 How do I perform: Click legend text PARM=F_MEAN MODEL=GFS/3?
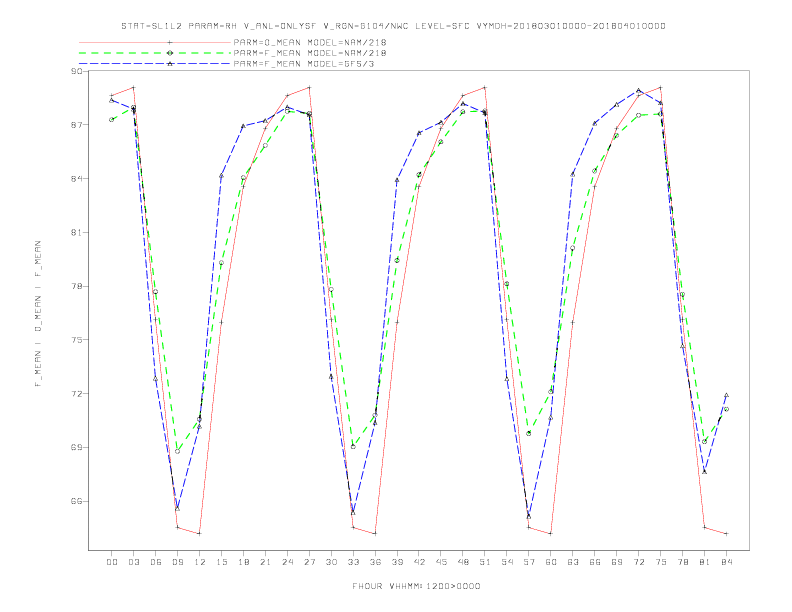pos(304,64)
